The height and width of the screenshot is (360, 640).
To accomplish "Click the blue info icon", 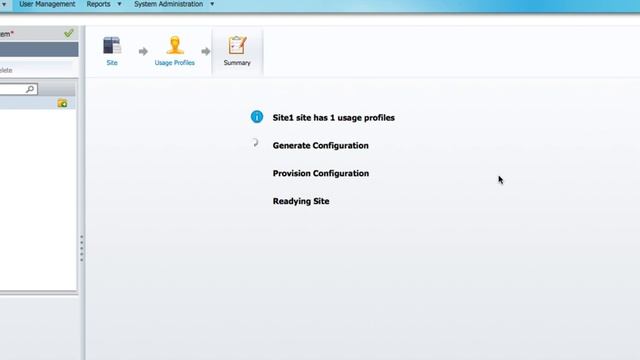I will pos(257,117).
